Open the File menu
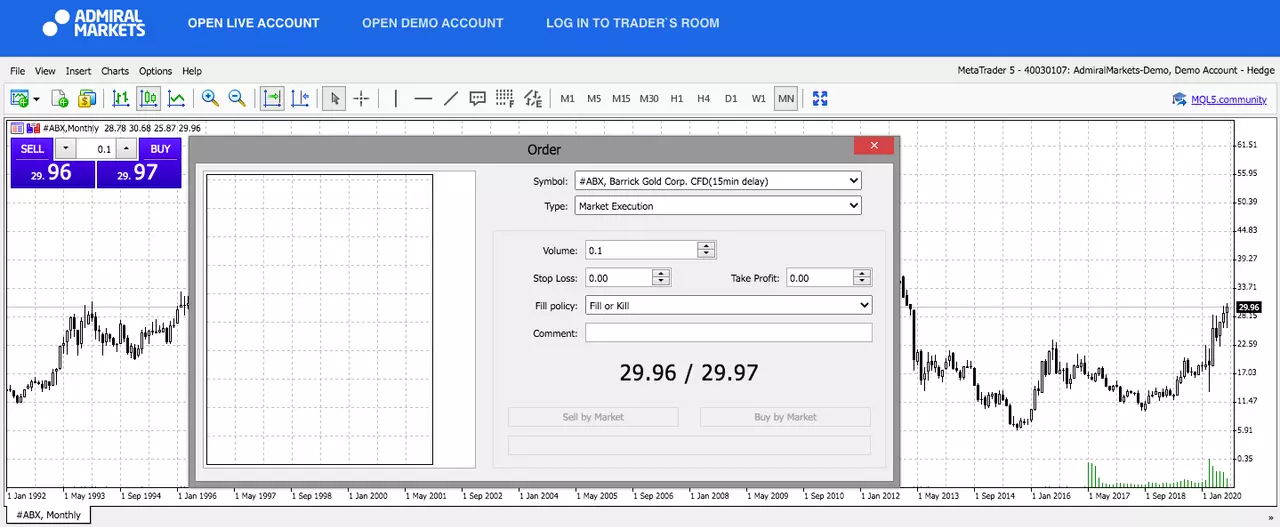The height and width of the screenshot is (527, 1280). (17, 71)
